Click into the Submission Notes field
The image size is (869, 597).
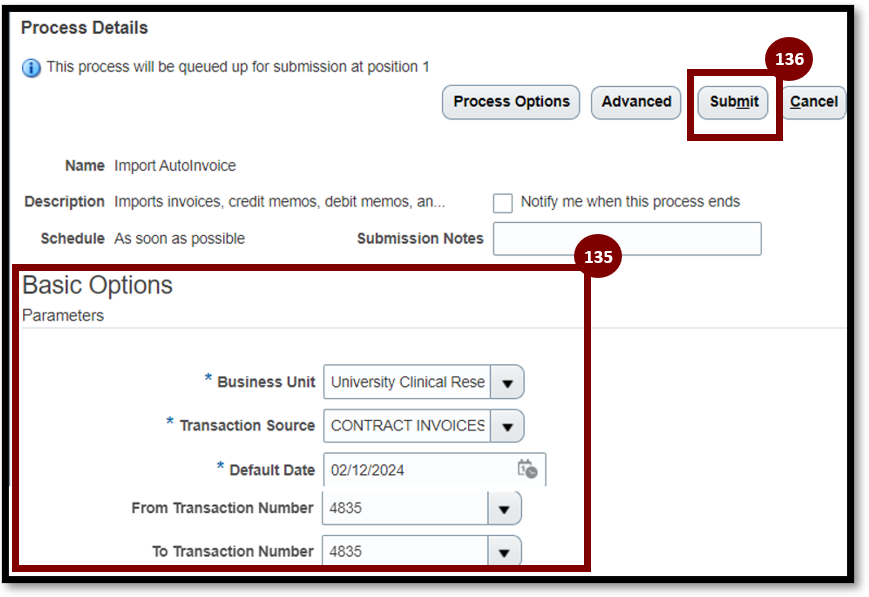coord(627,239)
